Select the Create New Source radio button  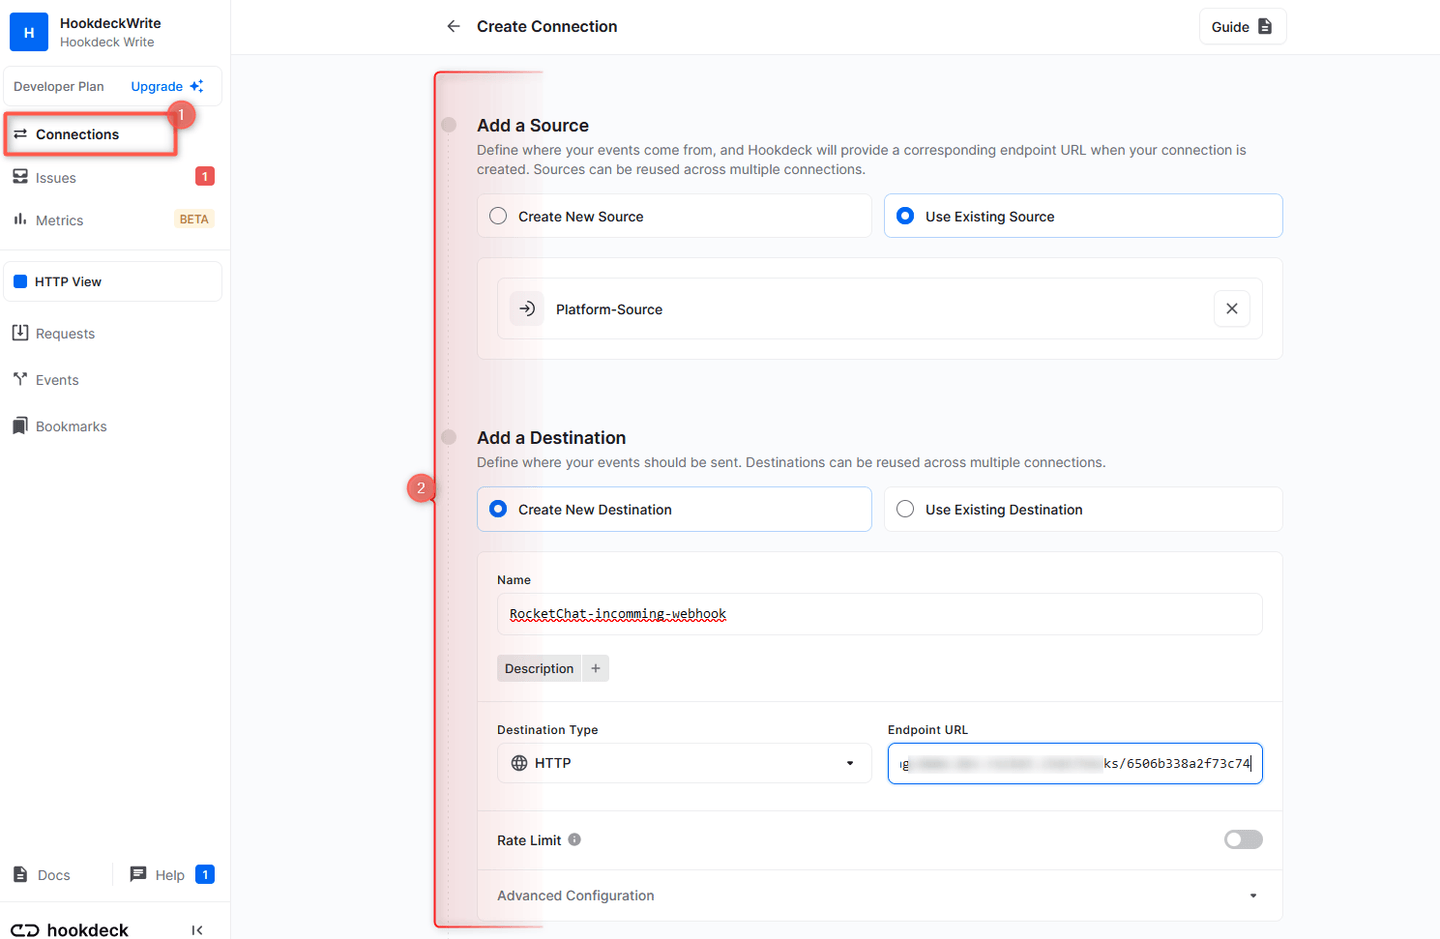pyautogui.click(x=497, y=215)
